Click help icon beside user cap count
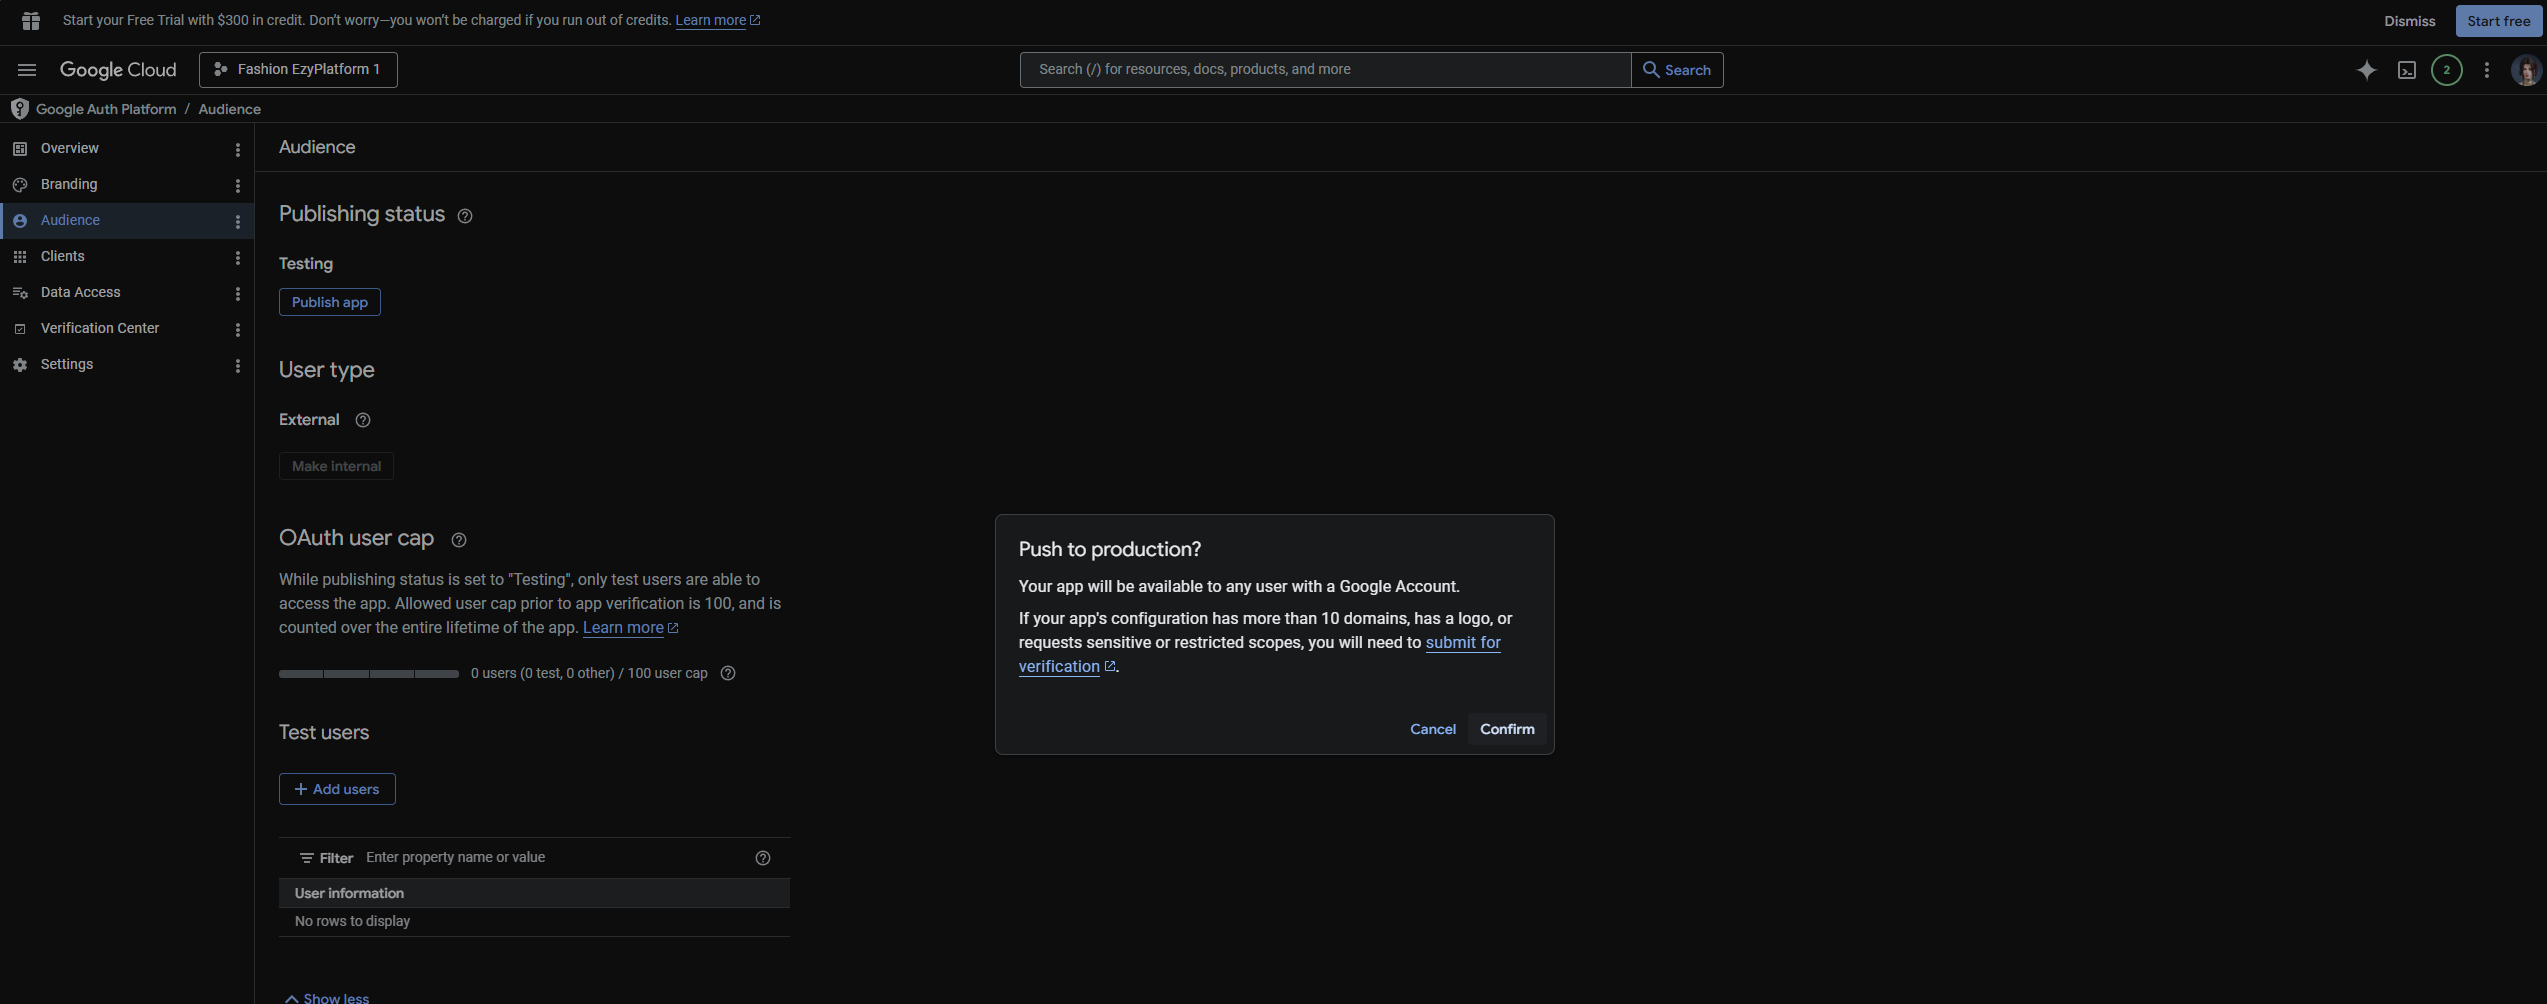 point(728,673)
